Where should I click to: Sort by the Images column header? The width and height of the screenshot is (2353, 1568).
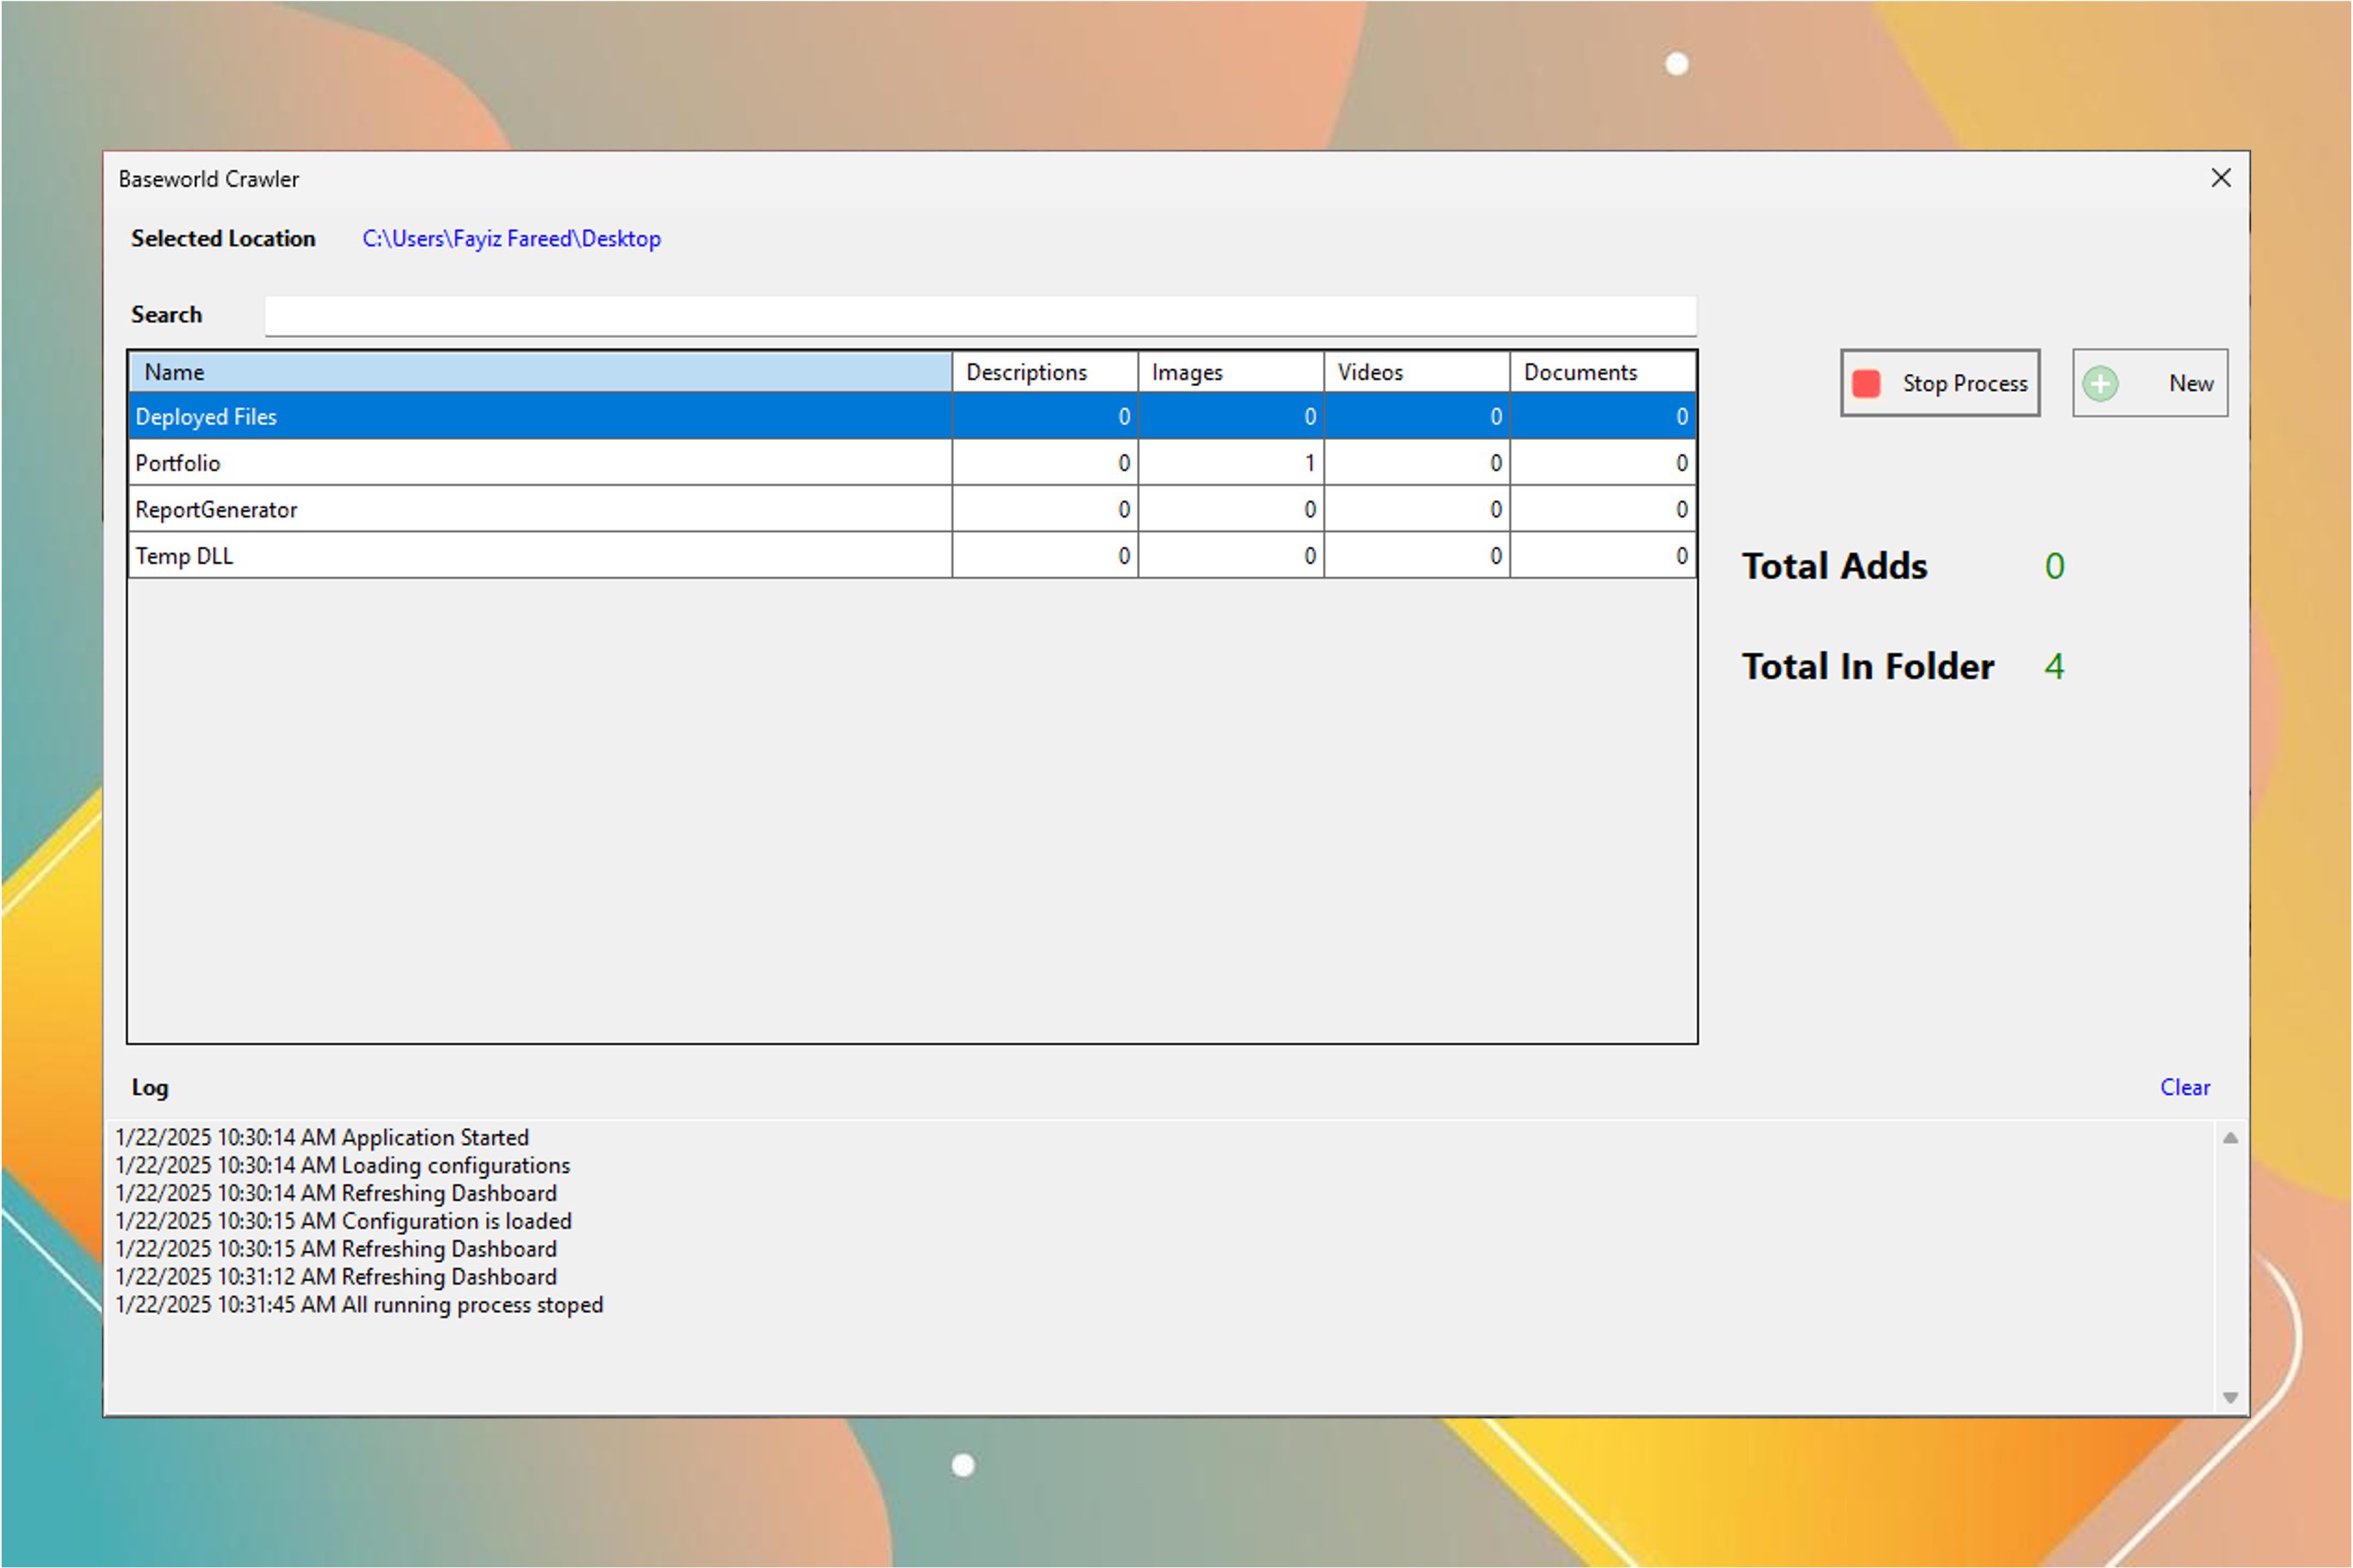point(1231,372)
